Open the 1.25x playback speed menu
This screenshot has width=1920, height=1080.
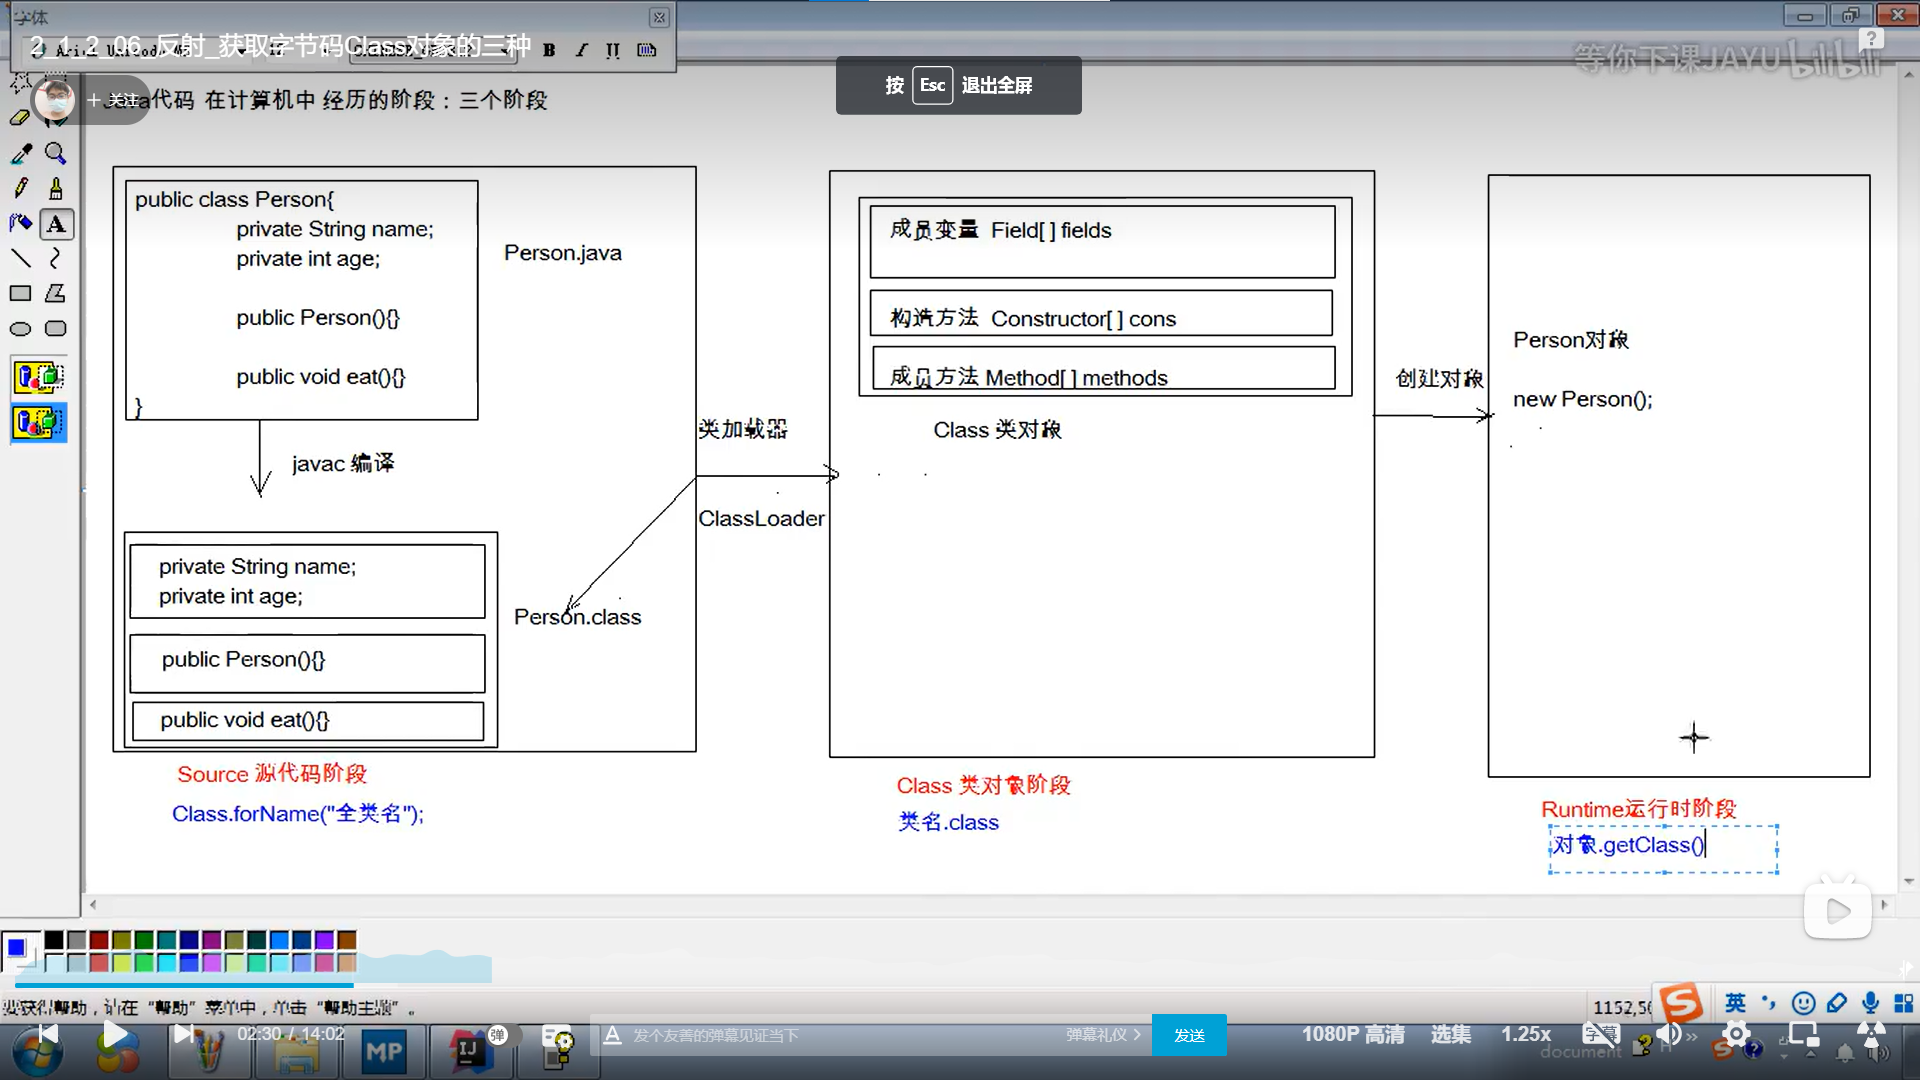[x=1525, y=1035]
